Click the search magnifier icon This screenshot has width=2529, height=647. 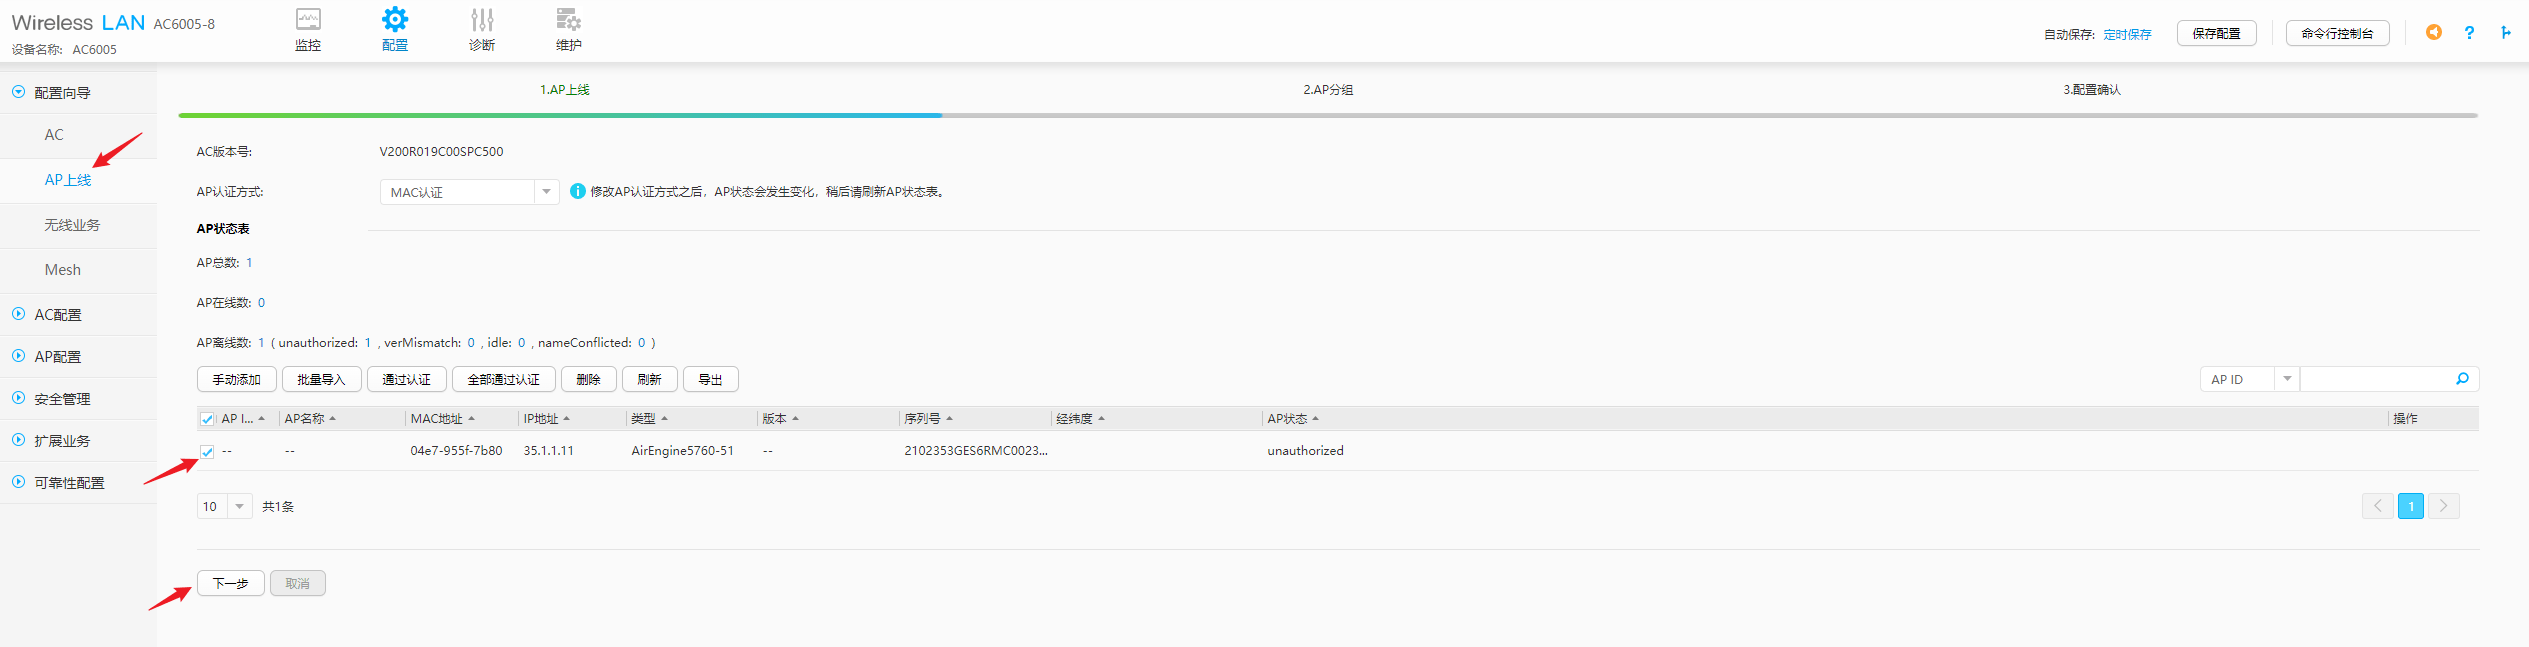pyautogui.click(x=2462, y=379)
